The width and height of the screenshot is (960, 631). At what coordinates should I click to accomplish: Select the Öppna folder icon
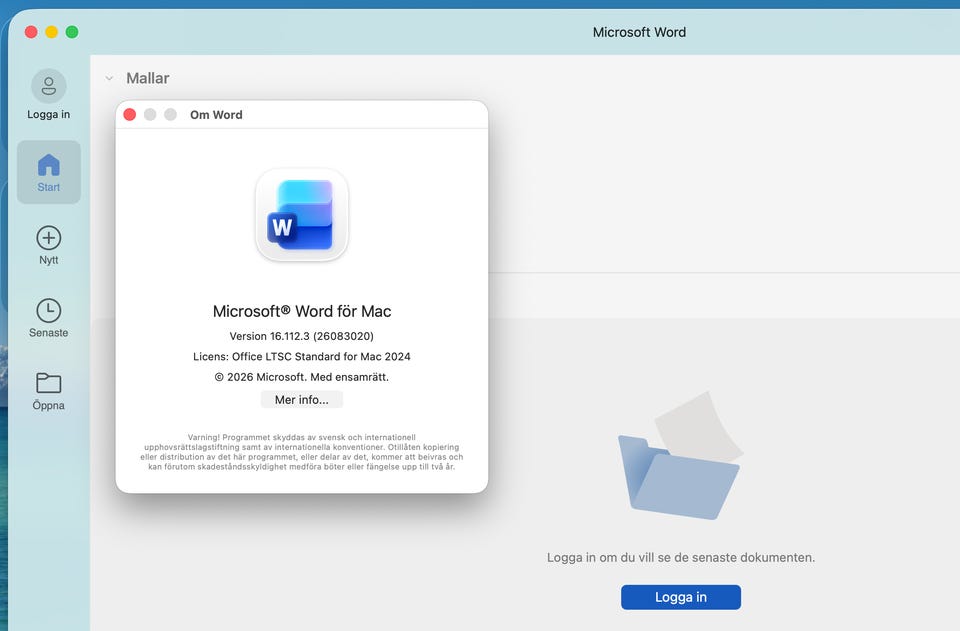click(48, 383)
